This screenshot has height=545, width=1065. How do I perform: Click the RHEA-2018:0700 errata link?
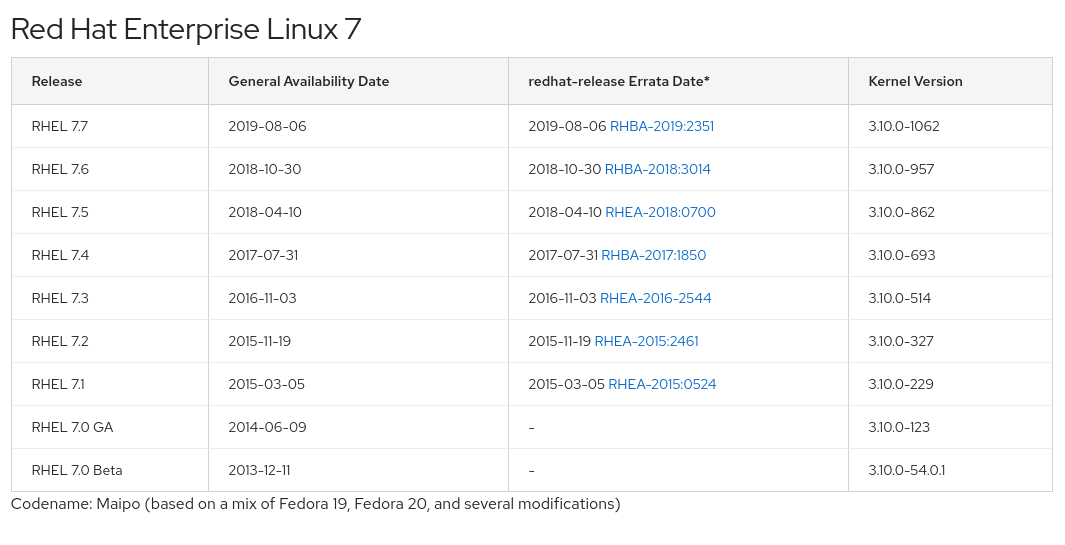(660, 212)
